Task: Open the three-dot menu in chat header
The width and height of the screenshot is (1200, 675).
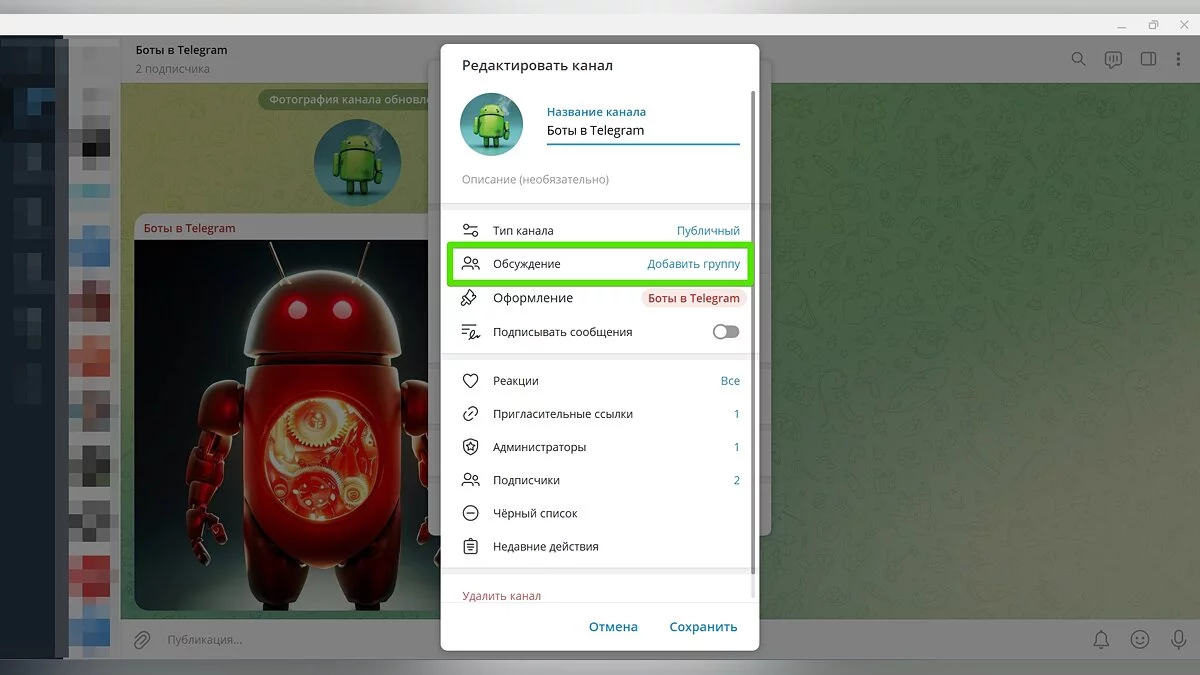Action: pos(1179,59)
